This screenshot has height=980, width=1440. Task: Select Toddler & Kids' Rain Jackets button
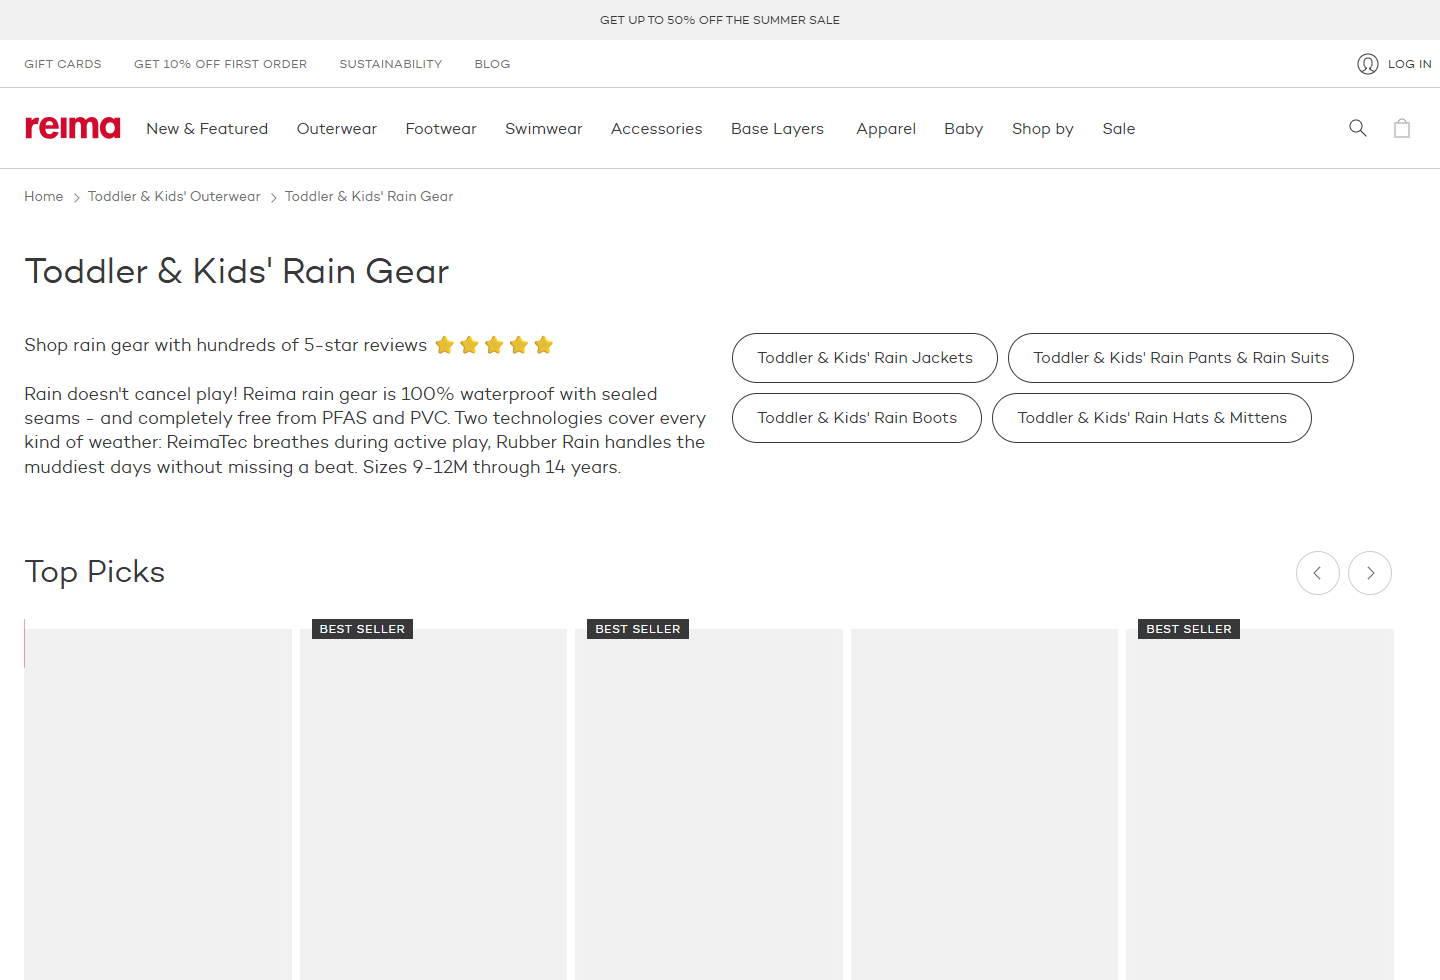point(865,358)
